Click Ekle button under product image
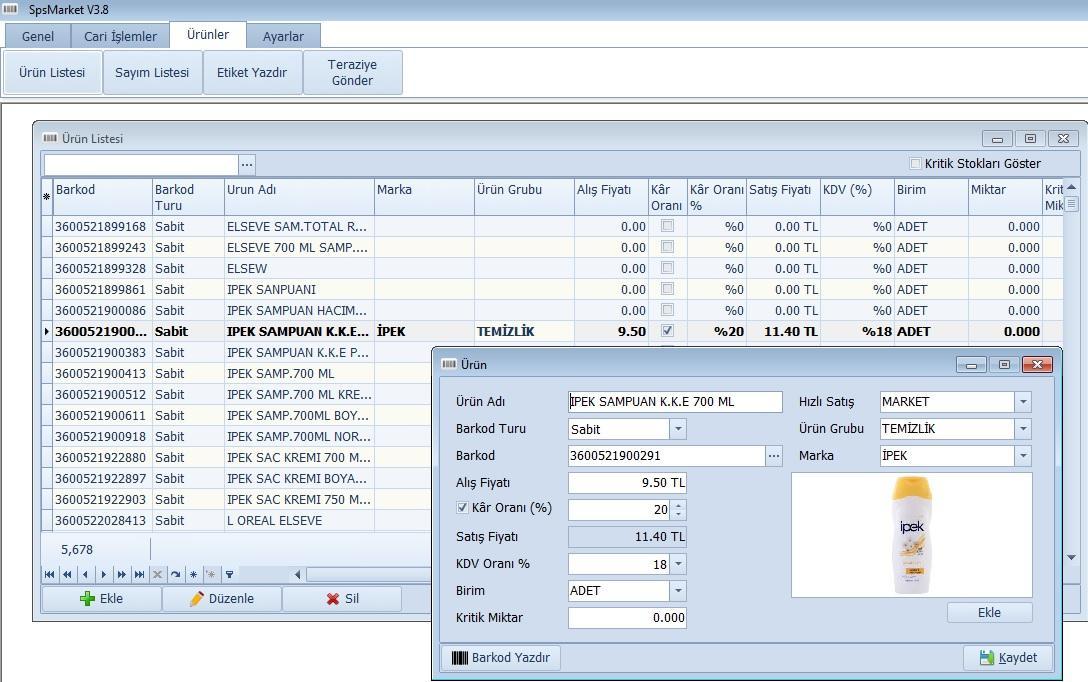The width and height of the screenshot is (1088, 682). click(989, 613)
